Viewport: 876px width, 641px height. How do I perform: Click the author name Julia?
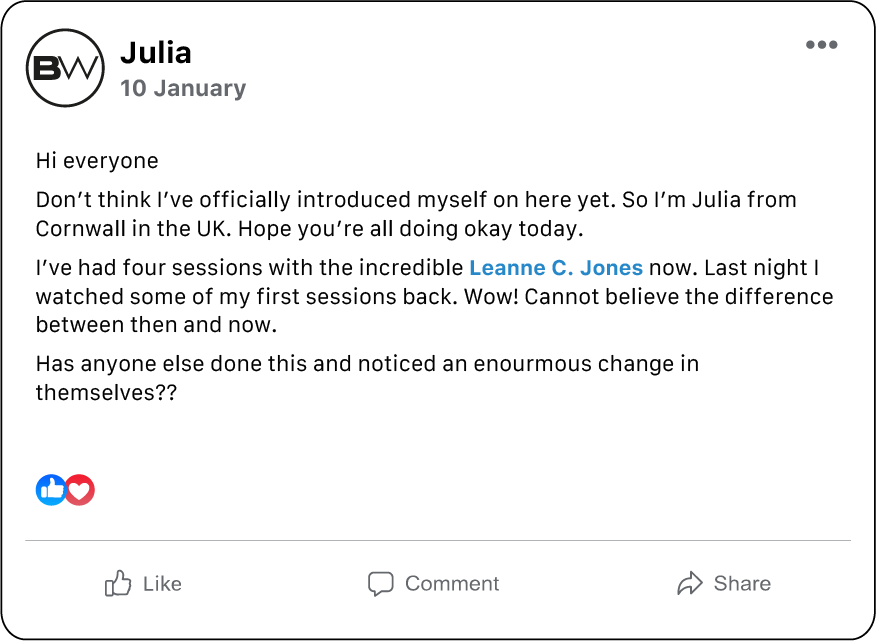[x=156, y=52]
